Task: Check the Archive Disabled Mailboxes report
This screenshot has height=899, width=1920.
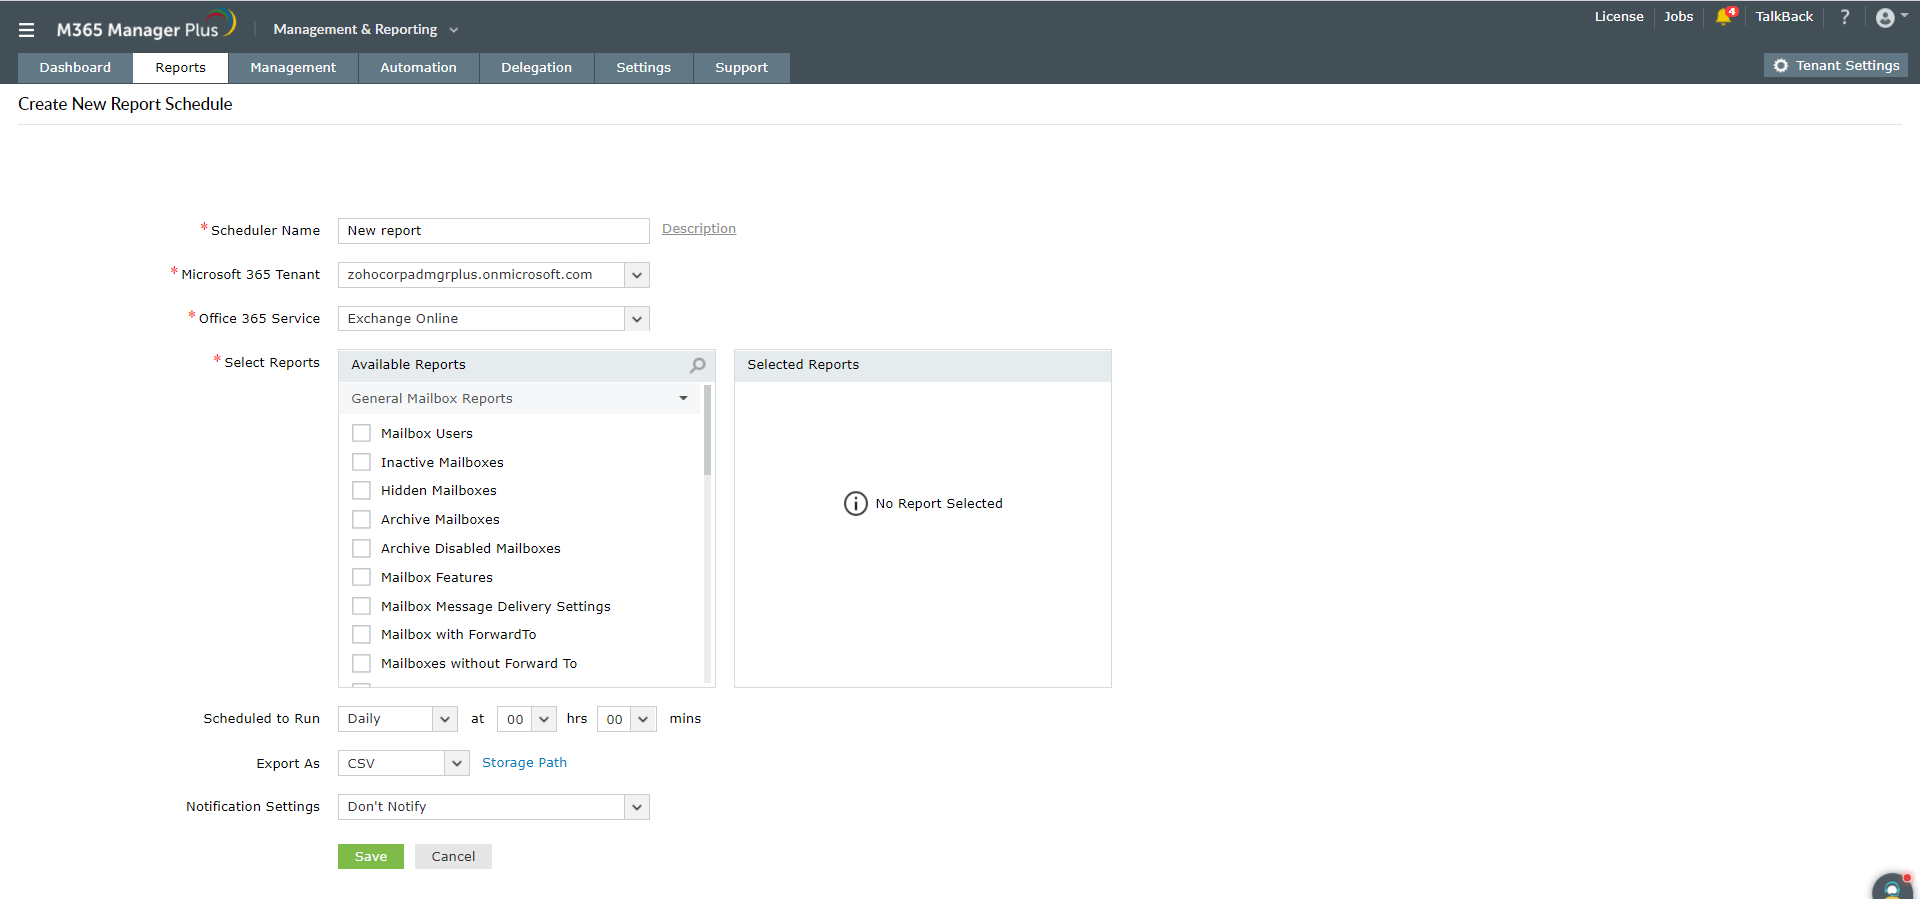Action: (x=361, y=548)
